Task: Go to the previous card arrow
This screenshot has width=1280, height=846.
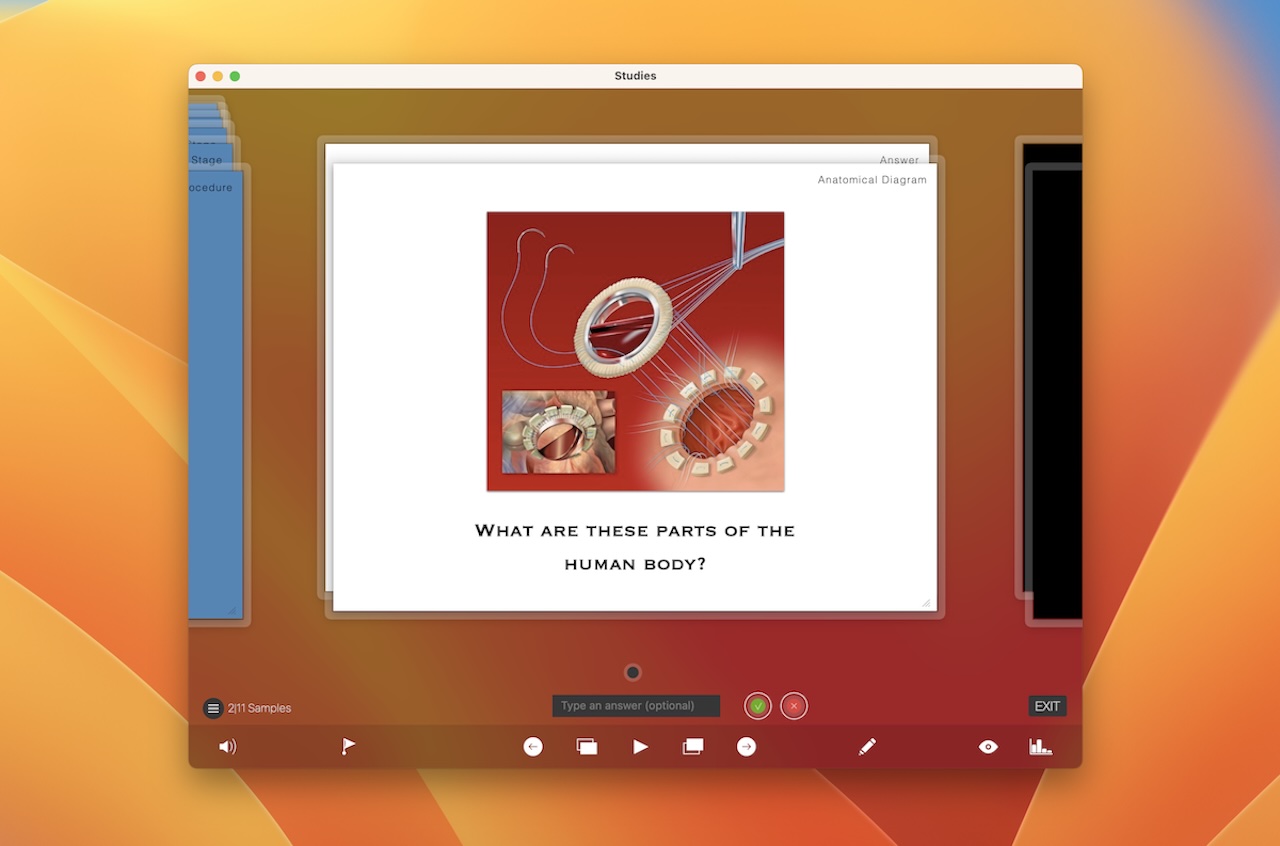Action: pos(533,746)
